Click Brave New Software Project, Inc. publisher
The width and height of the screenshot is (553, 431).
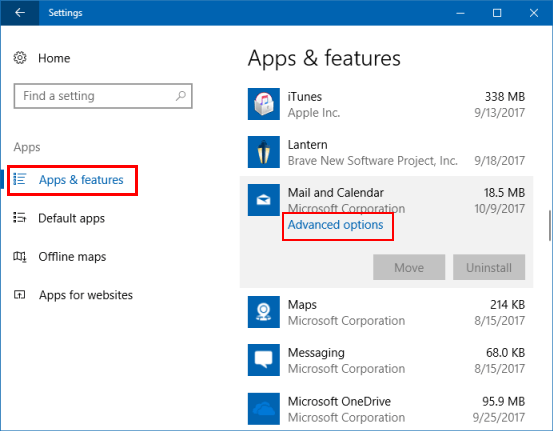[372, 161]
